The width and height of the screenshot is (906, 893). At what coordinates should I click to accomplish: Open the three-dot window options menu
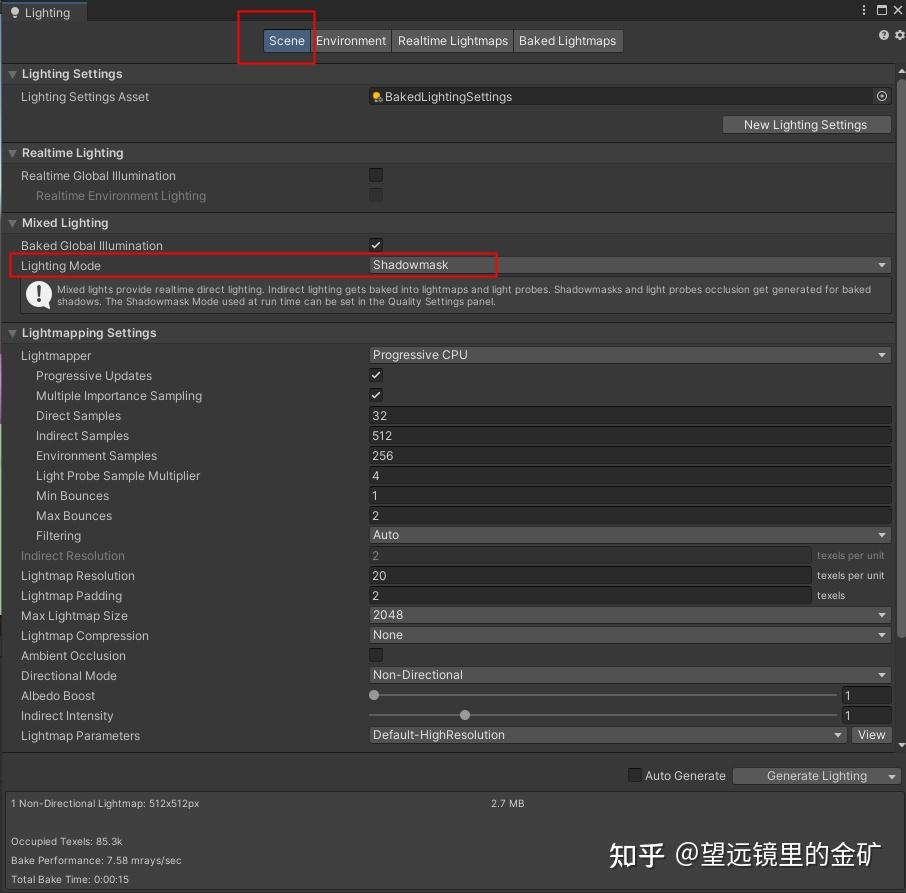pos(864,10)
